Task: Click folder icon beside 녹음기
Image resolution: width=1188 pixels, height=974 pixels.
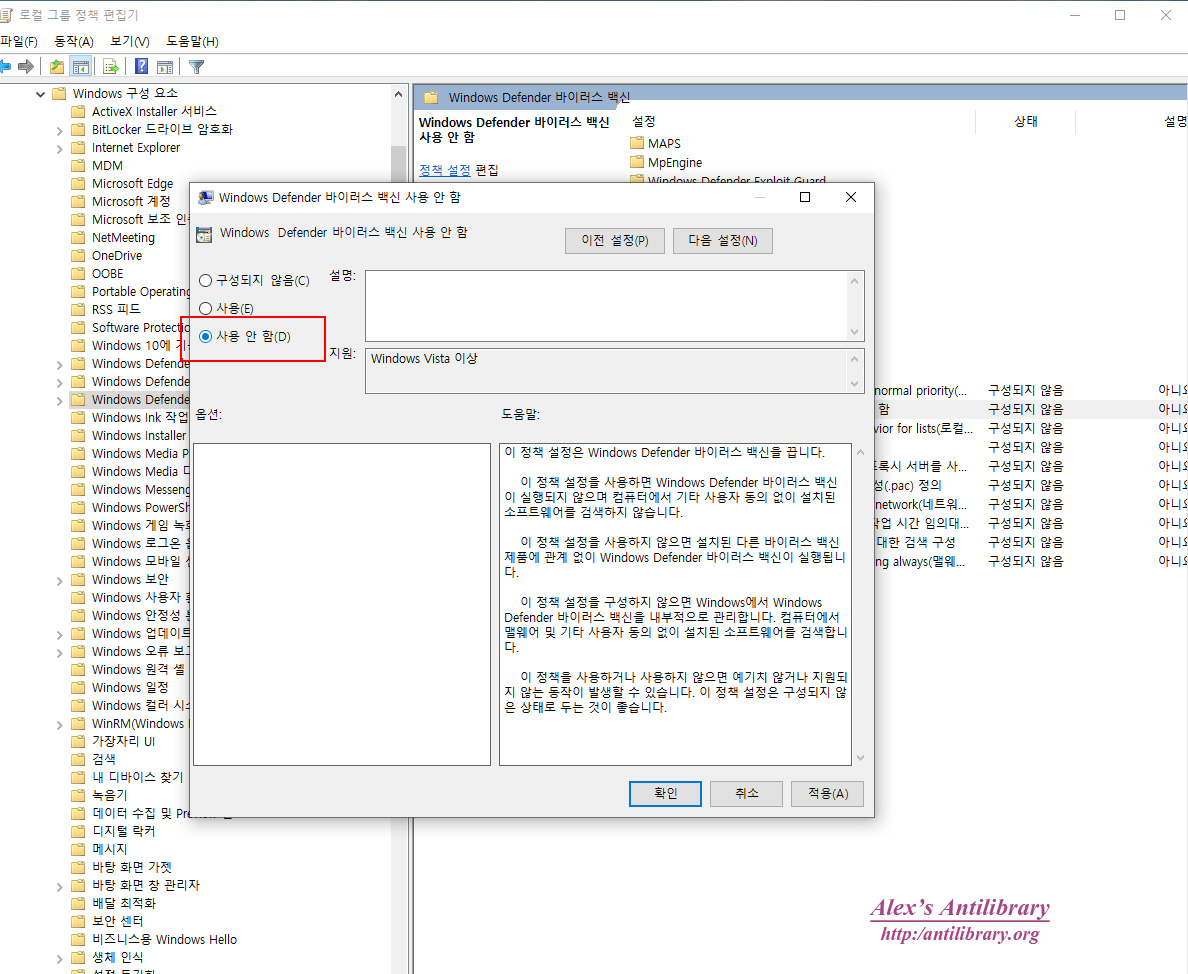Action: pos(78,795)
